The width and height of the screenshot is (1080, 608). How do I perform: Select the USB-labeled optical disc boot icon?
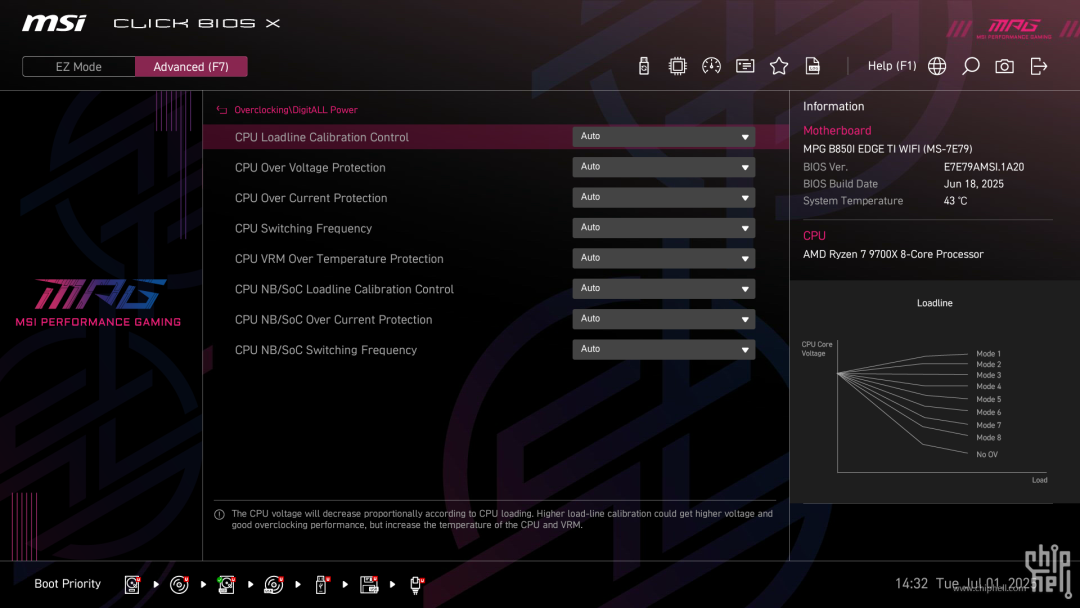click(x=273, y=585)
